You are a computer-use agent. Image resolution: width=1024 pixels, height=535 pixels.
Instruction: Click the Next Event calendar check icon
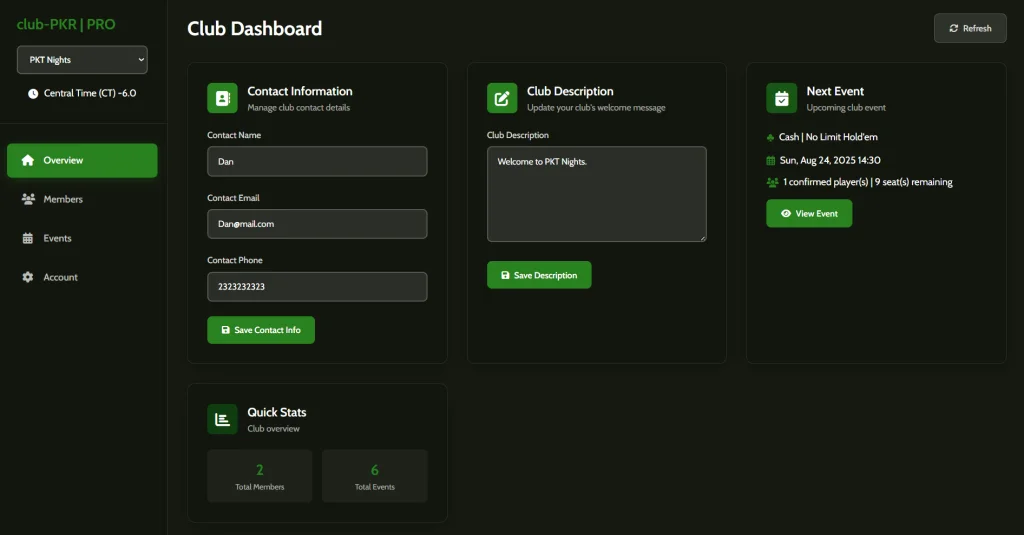pos(781,98)
